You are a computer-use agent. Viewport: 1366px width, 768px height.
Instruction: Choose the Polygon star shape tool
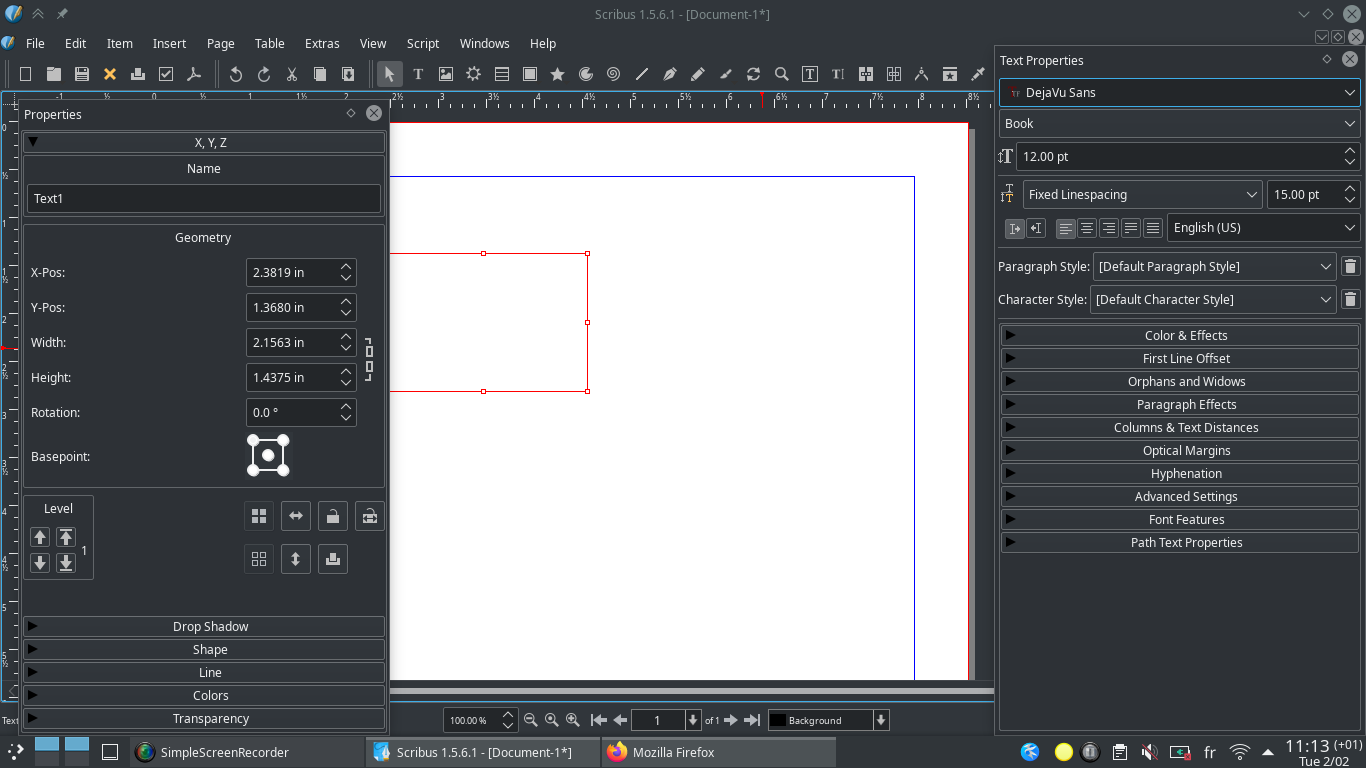point(558,74)
